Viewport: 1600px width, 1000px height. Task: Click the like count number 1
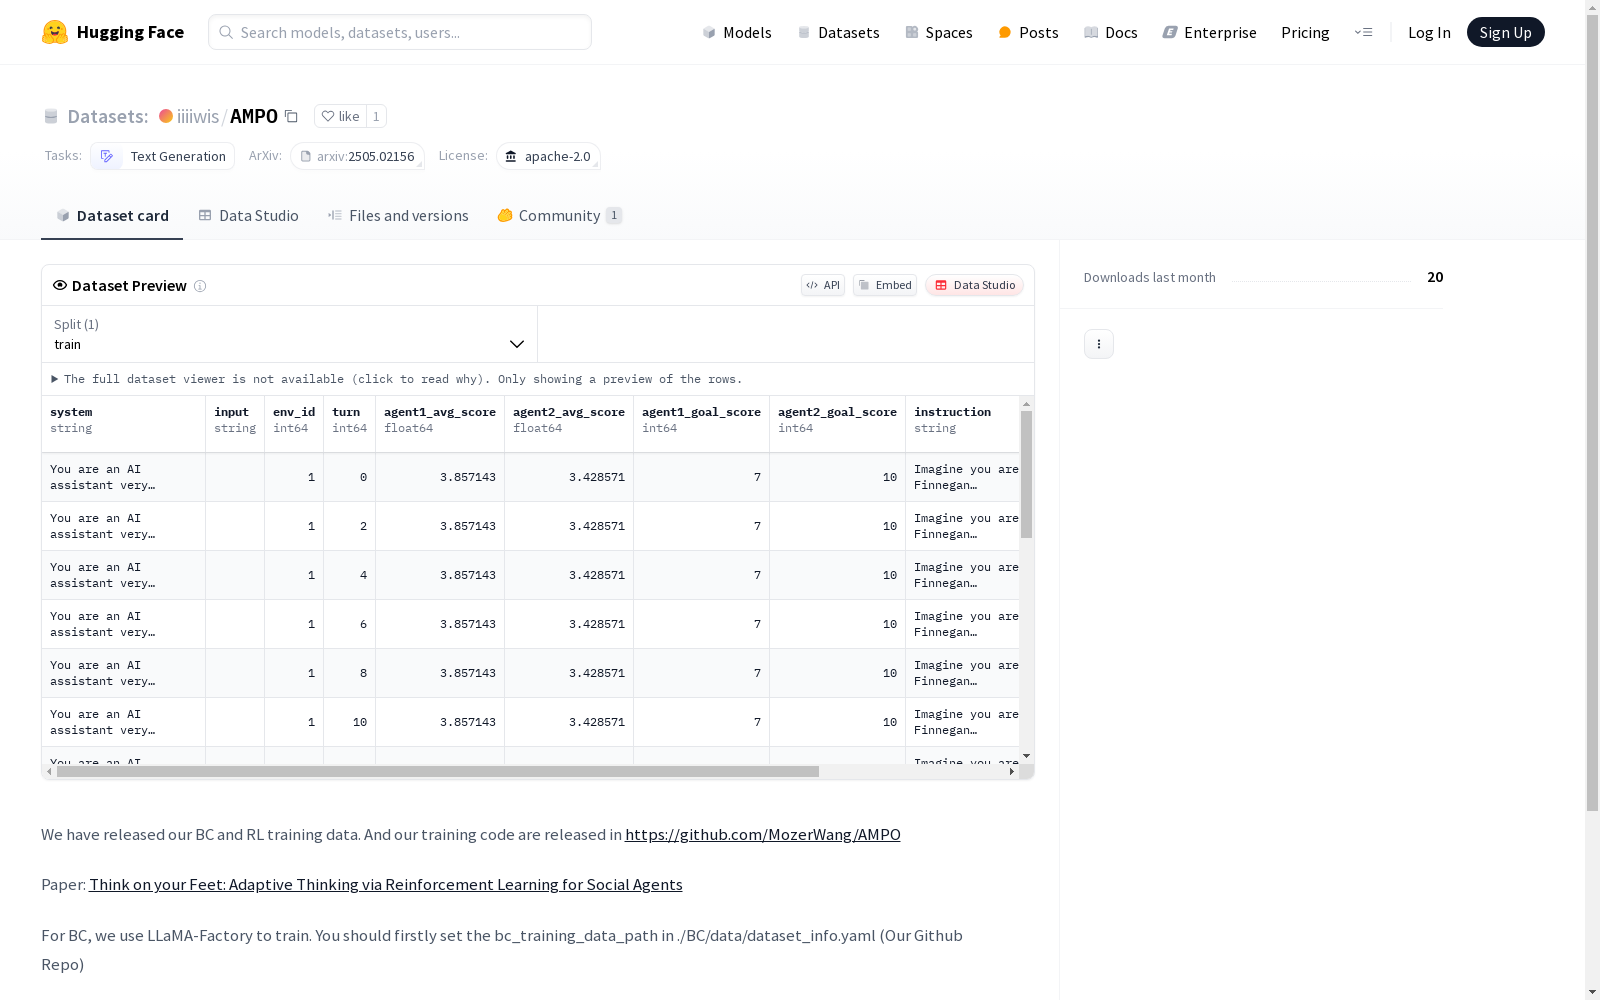[376, 116]
